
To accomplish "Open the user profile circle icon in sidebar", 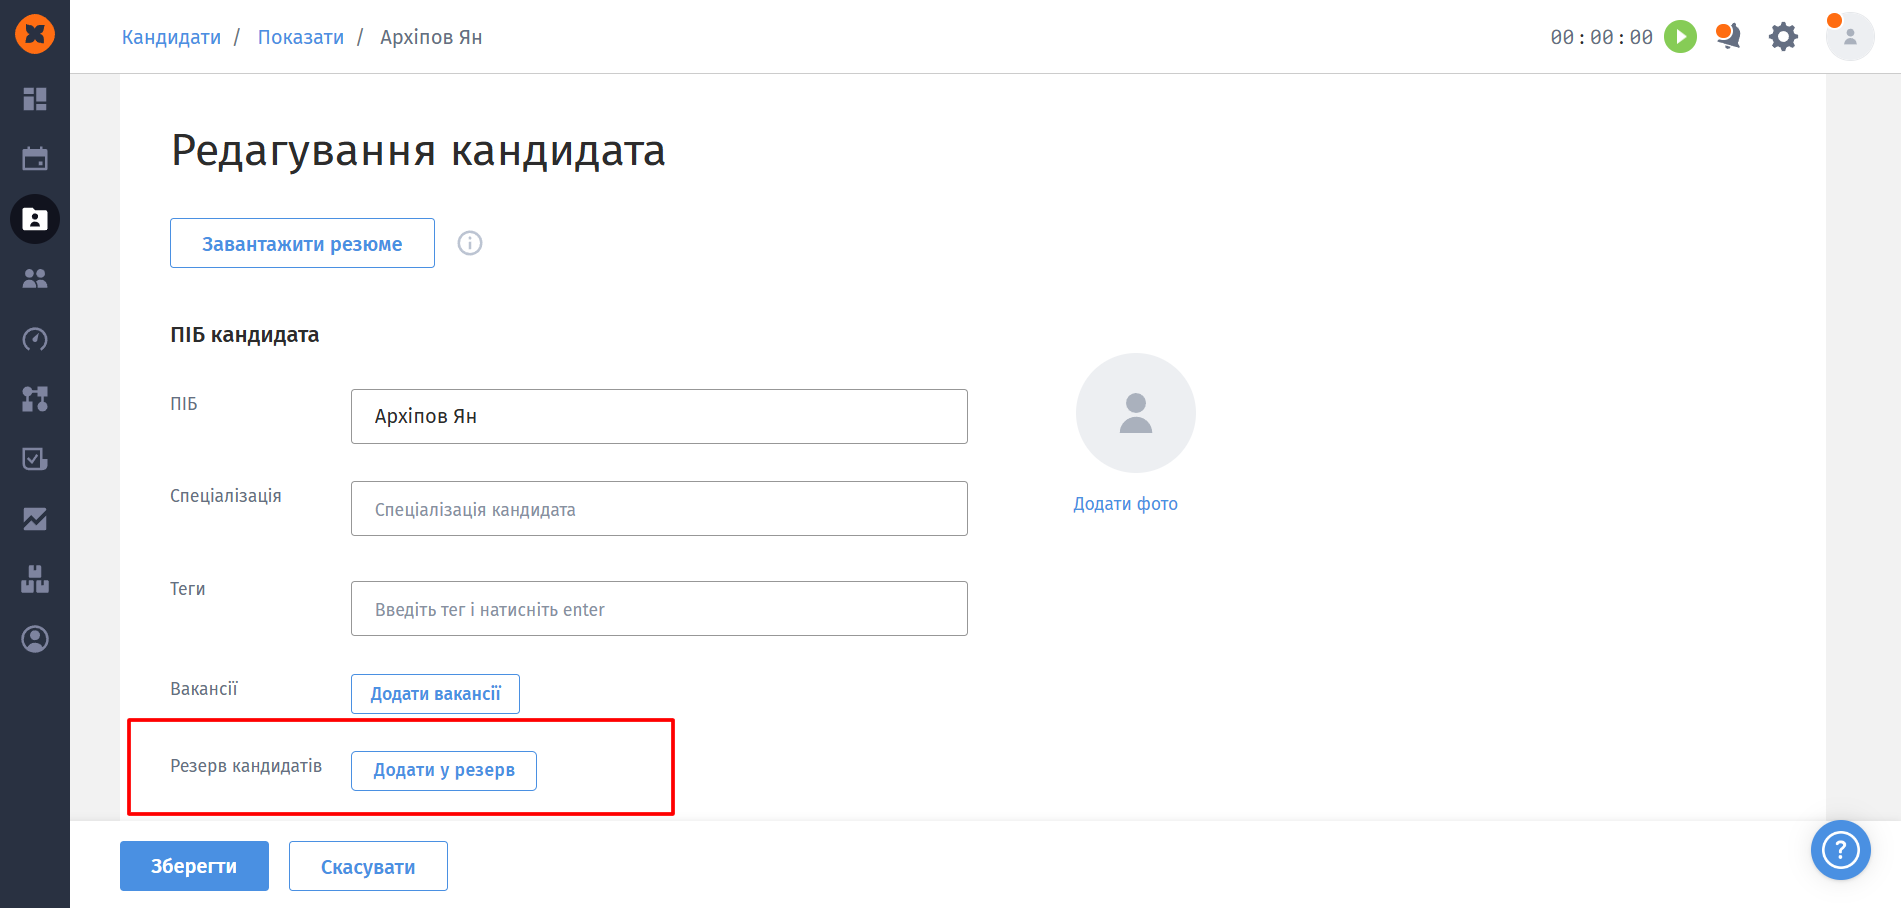I will pyautogui.click(x=35, y=639).
